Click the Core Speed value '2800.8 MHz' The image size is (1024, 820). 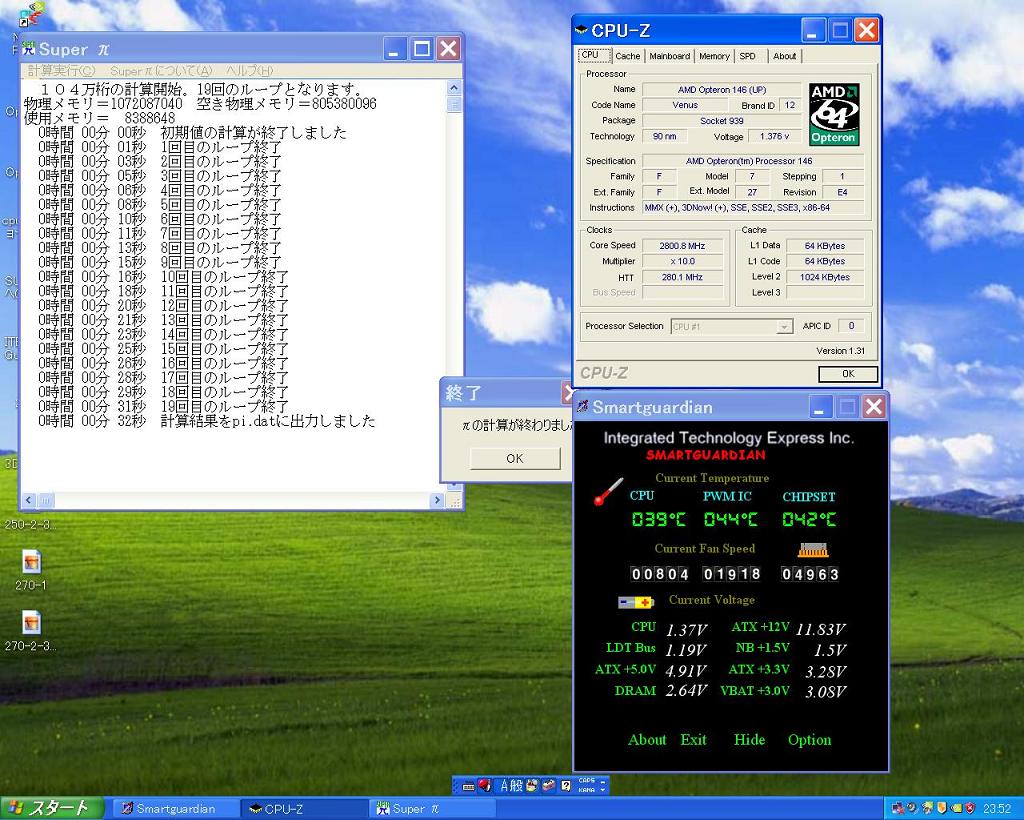[682, 246]
